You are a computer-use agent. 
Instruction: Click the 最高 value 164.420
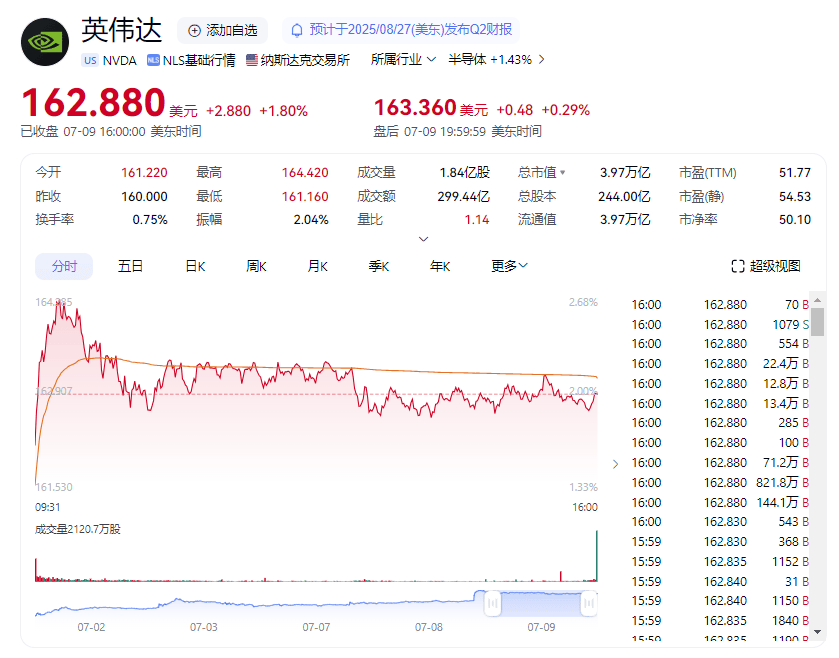(305, 173)
